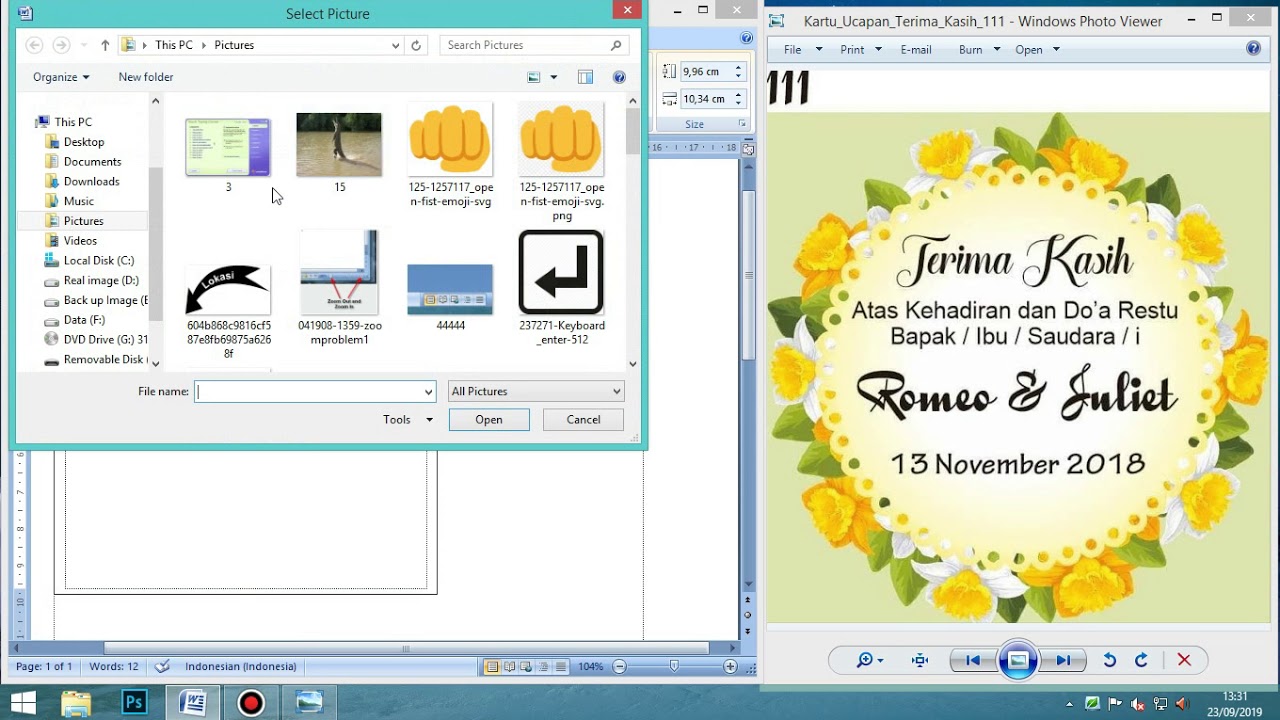Increase the 9,96 cm height spinner
This screenshot has height=720, width=1280.
[738, 68]
